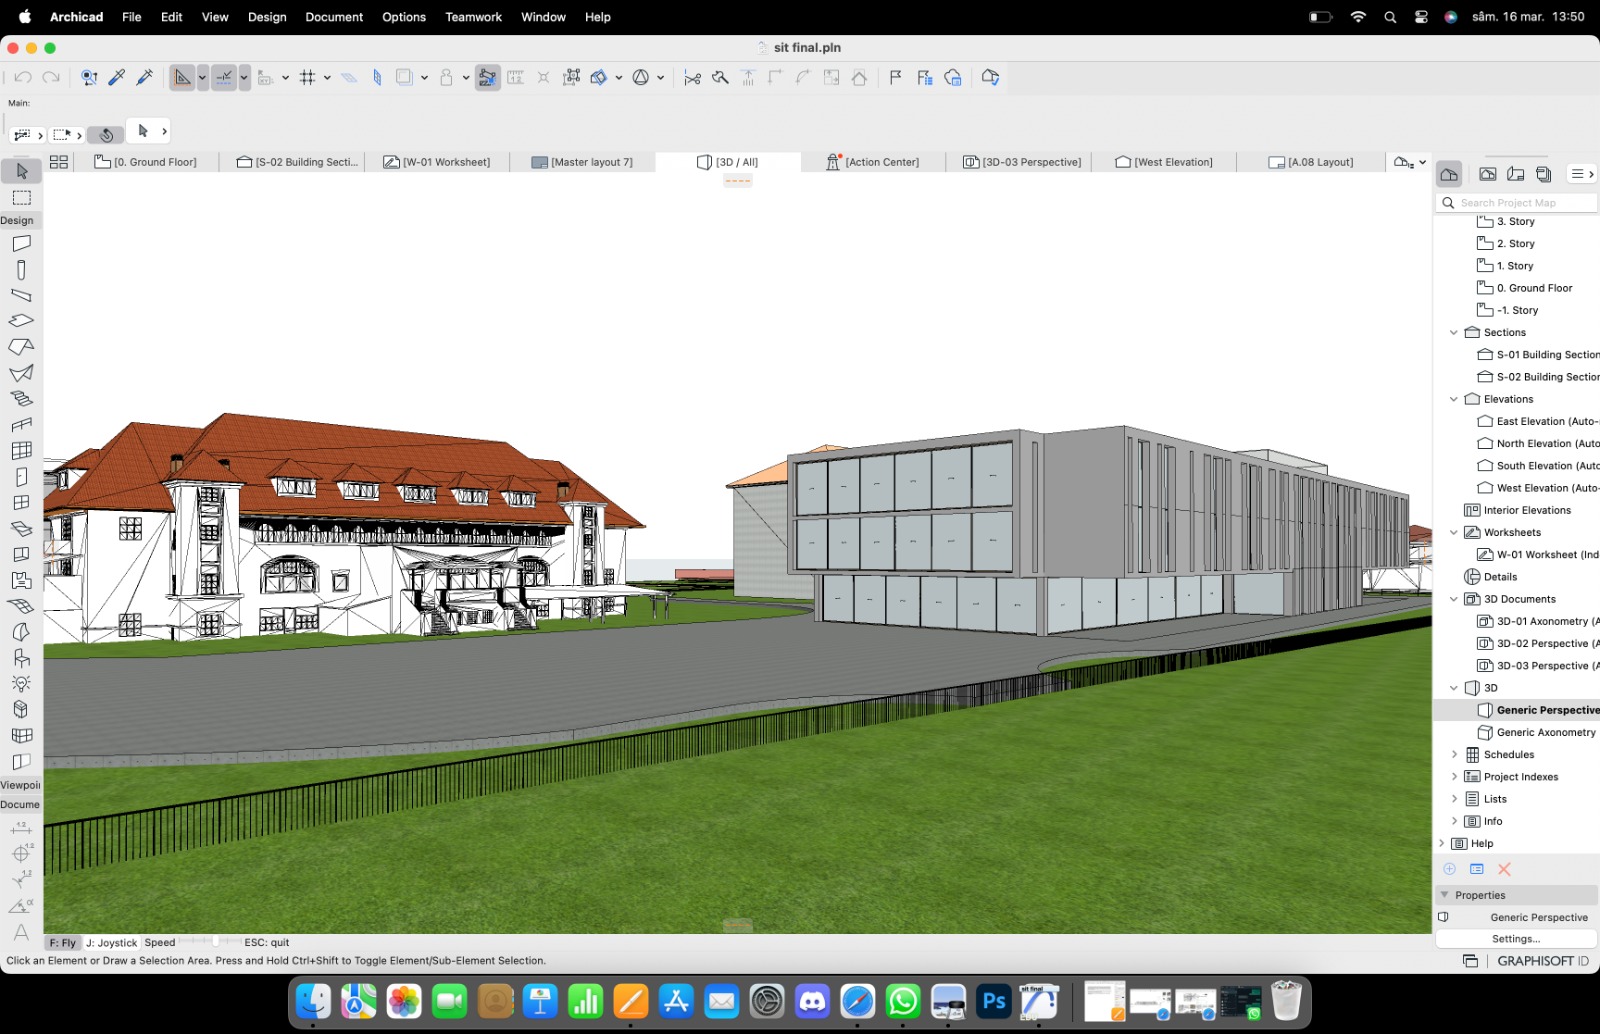
Task: Collapse the Sections tree node
Action: (1454, 332)
